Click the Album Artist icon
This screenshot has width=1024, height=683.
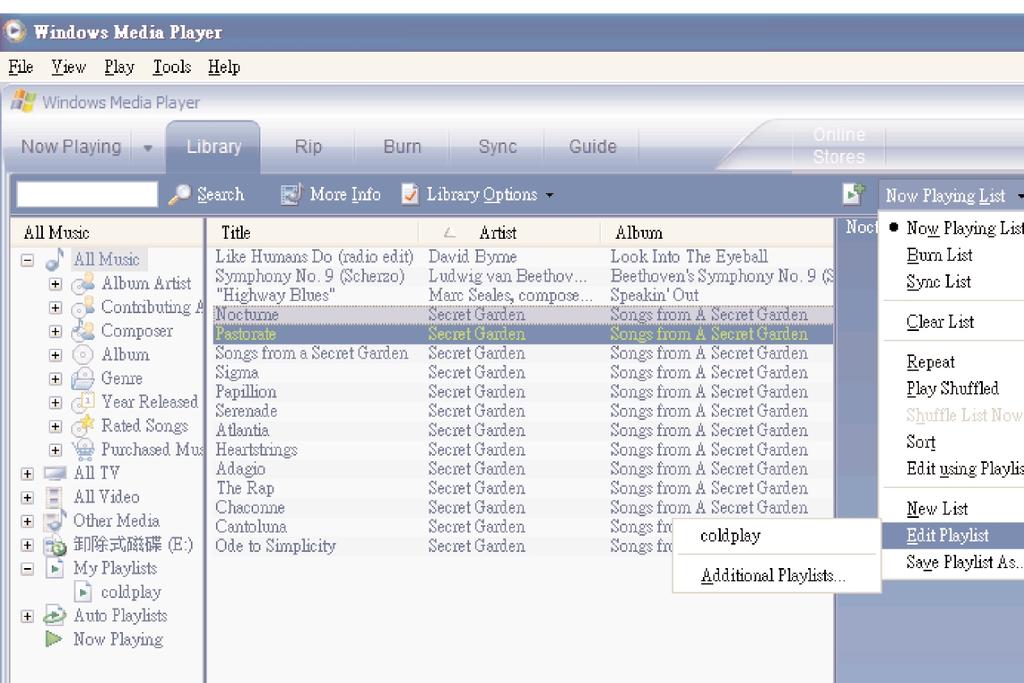83,284
